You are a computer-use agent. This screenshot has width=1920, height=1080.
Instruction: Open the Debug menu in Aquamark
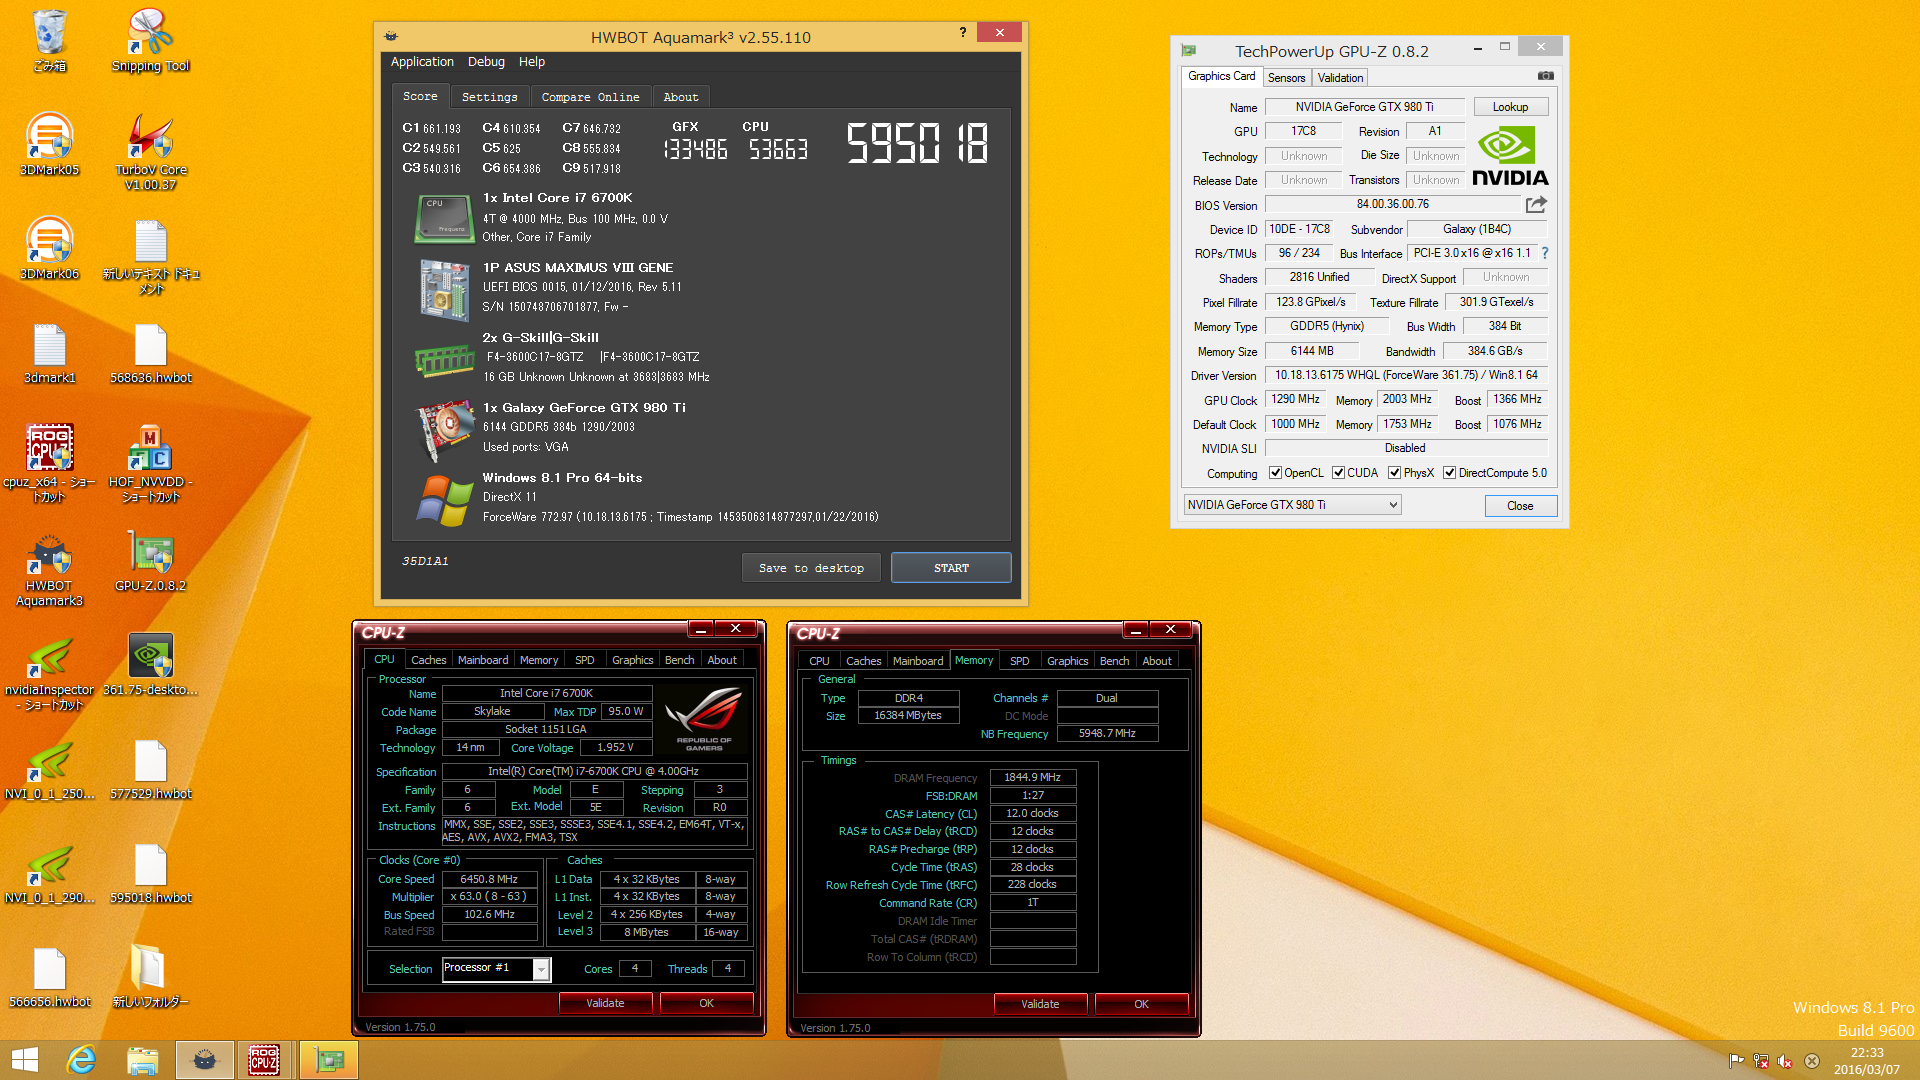coord(486,62)
